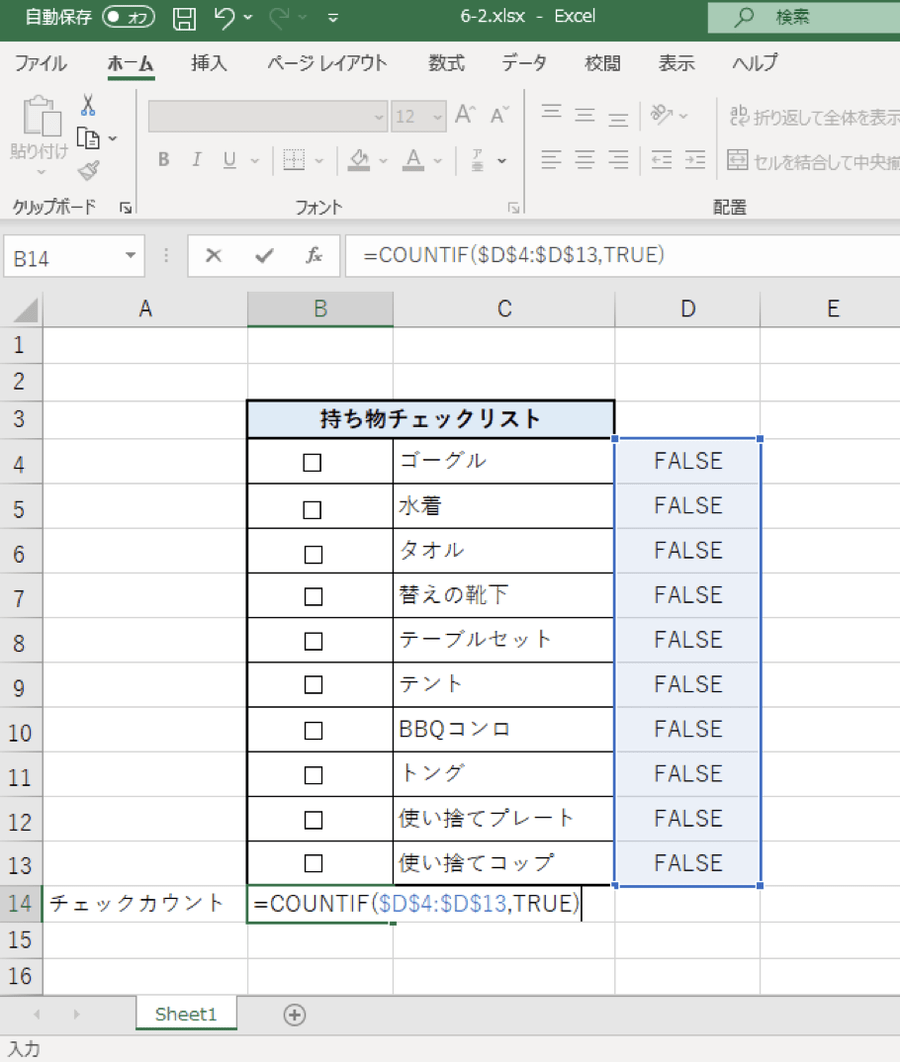This screenshot has width=900, height=1062.
Task: Click the Save floppy disk icon
Action: [184, 17]
